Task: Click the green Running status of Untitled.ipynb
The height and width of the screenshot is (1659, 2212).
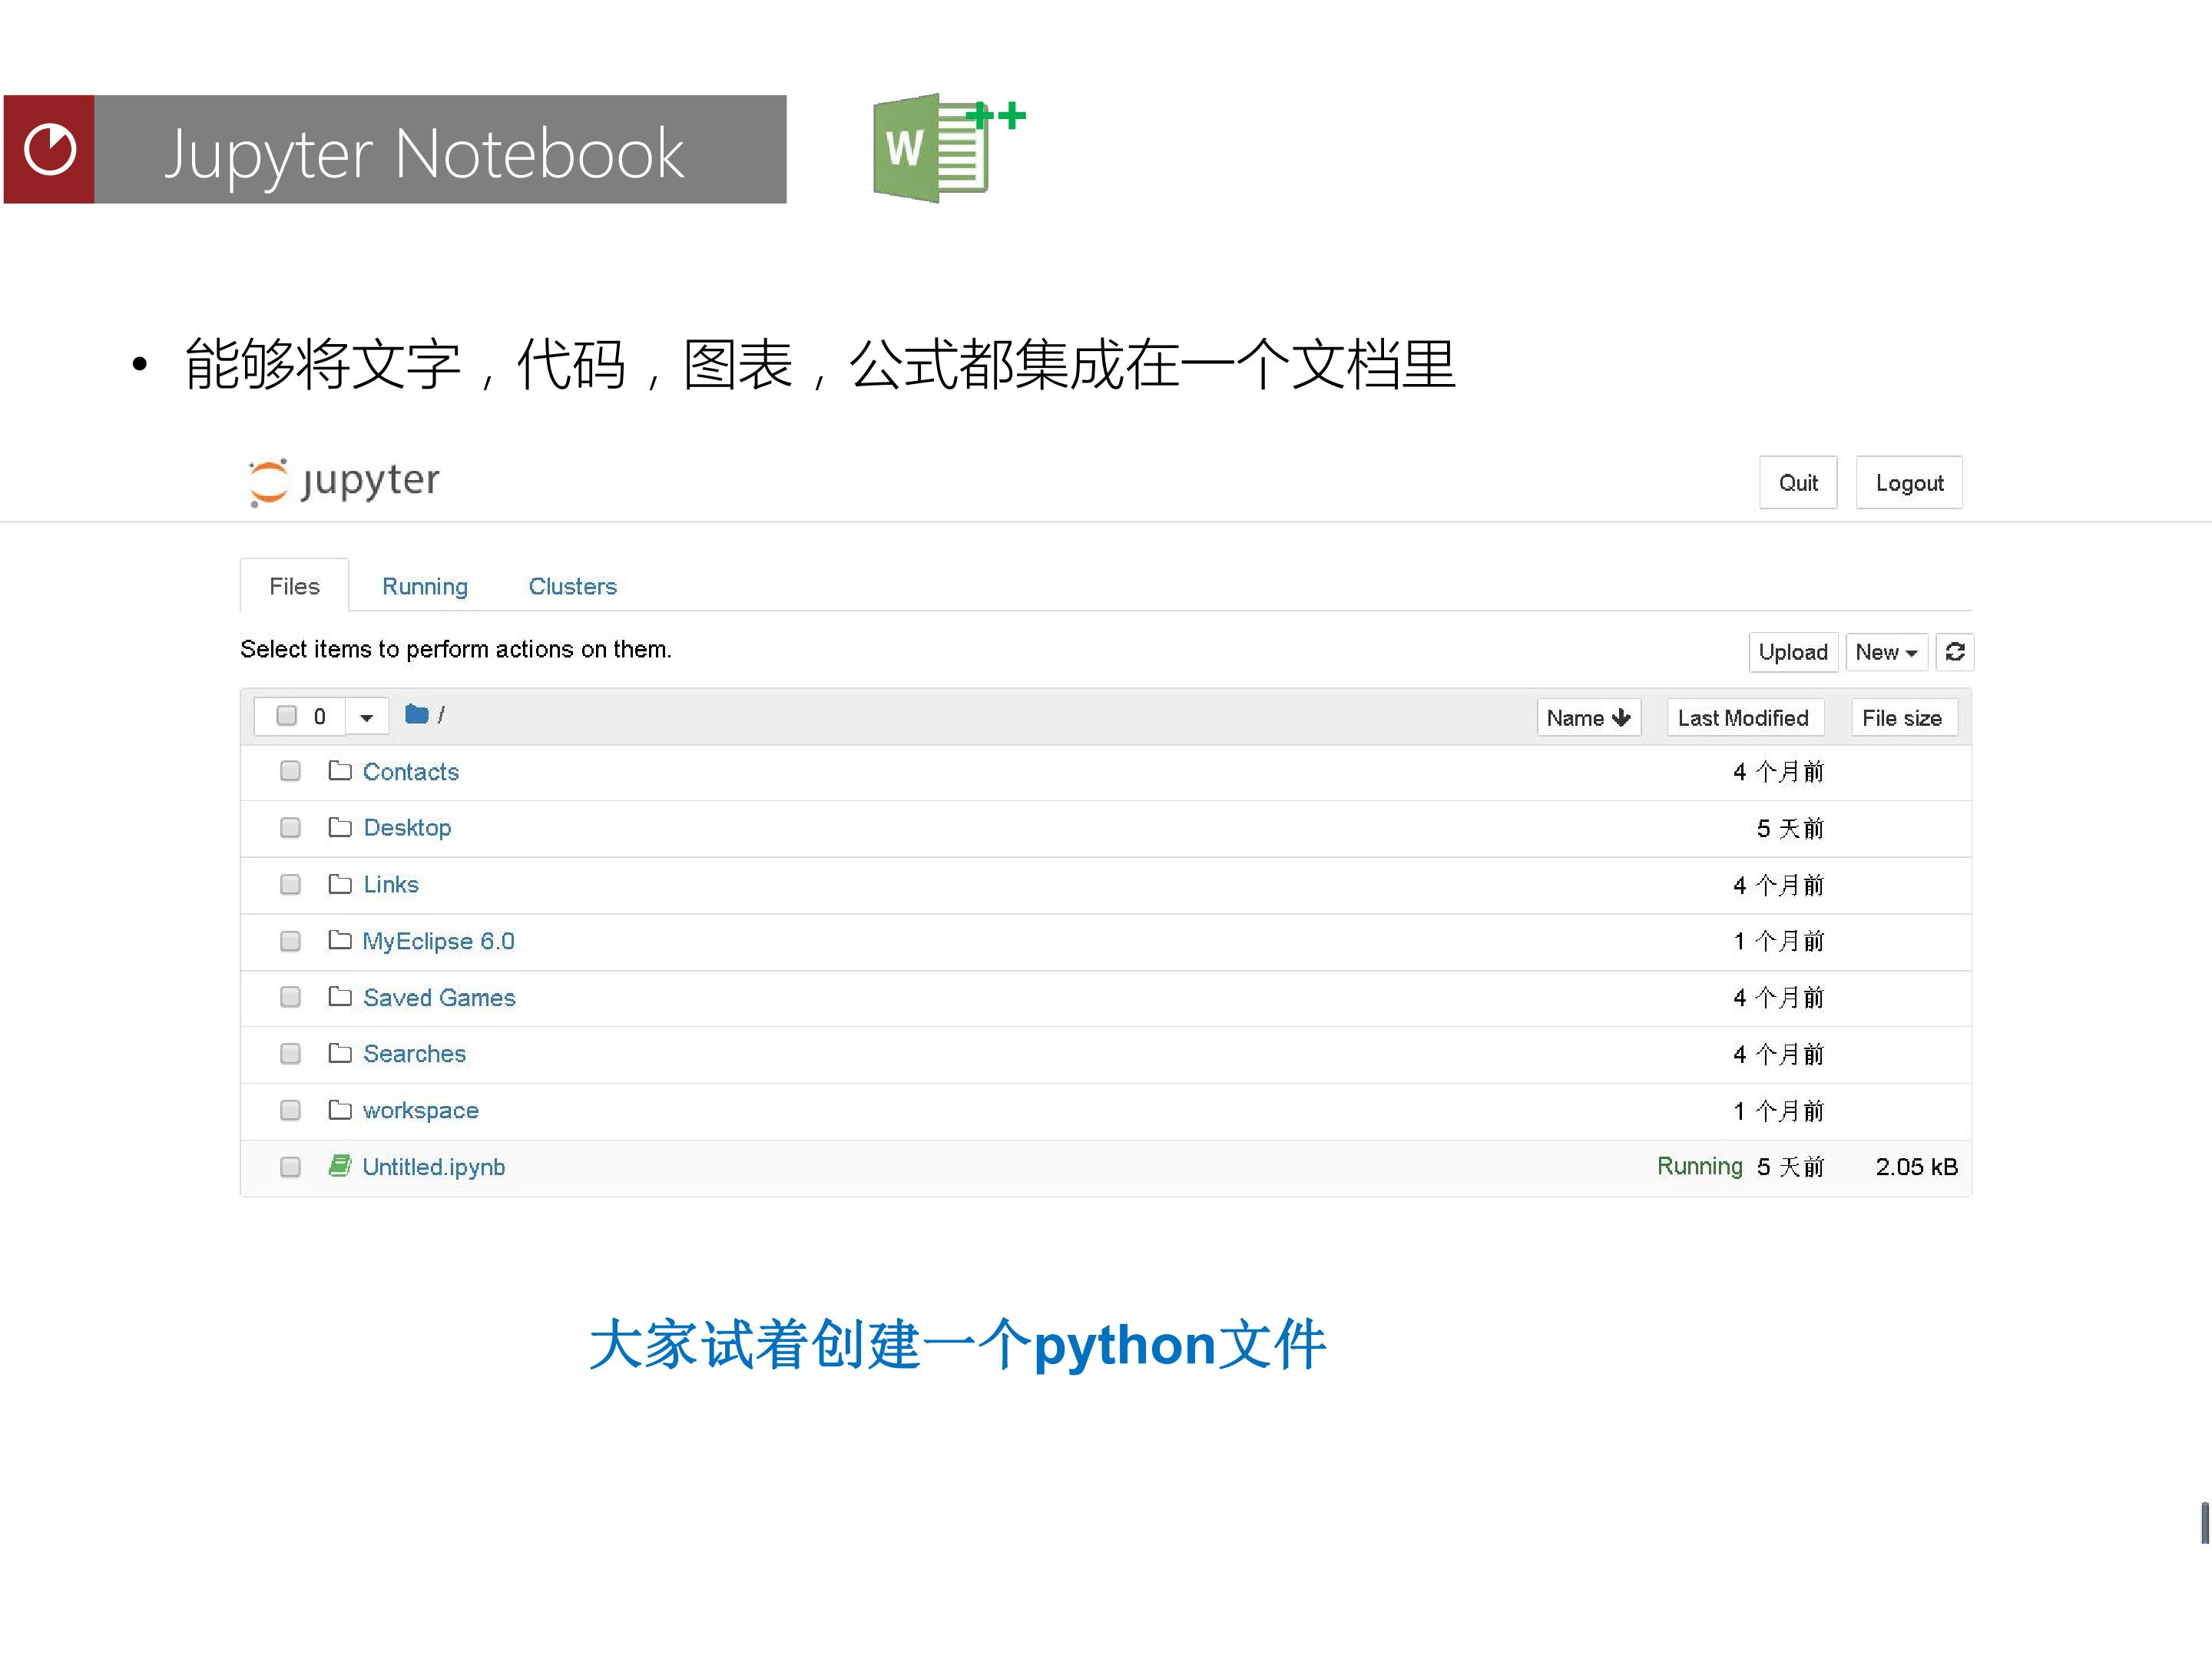Action: 1699,1166
